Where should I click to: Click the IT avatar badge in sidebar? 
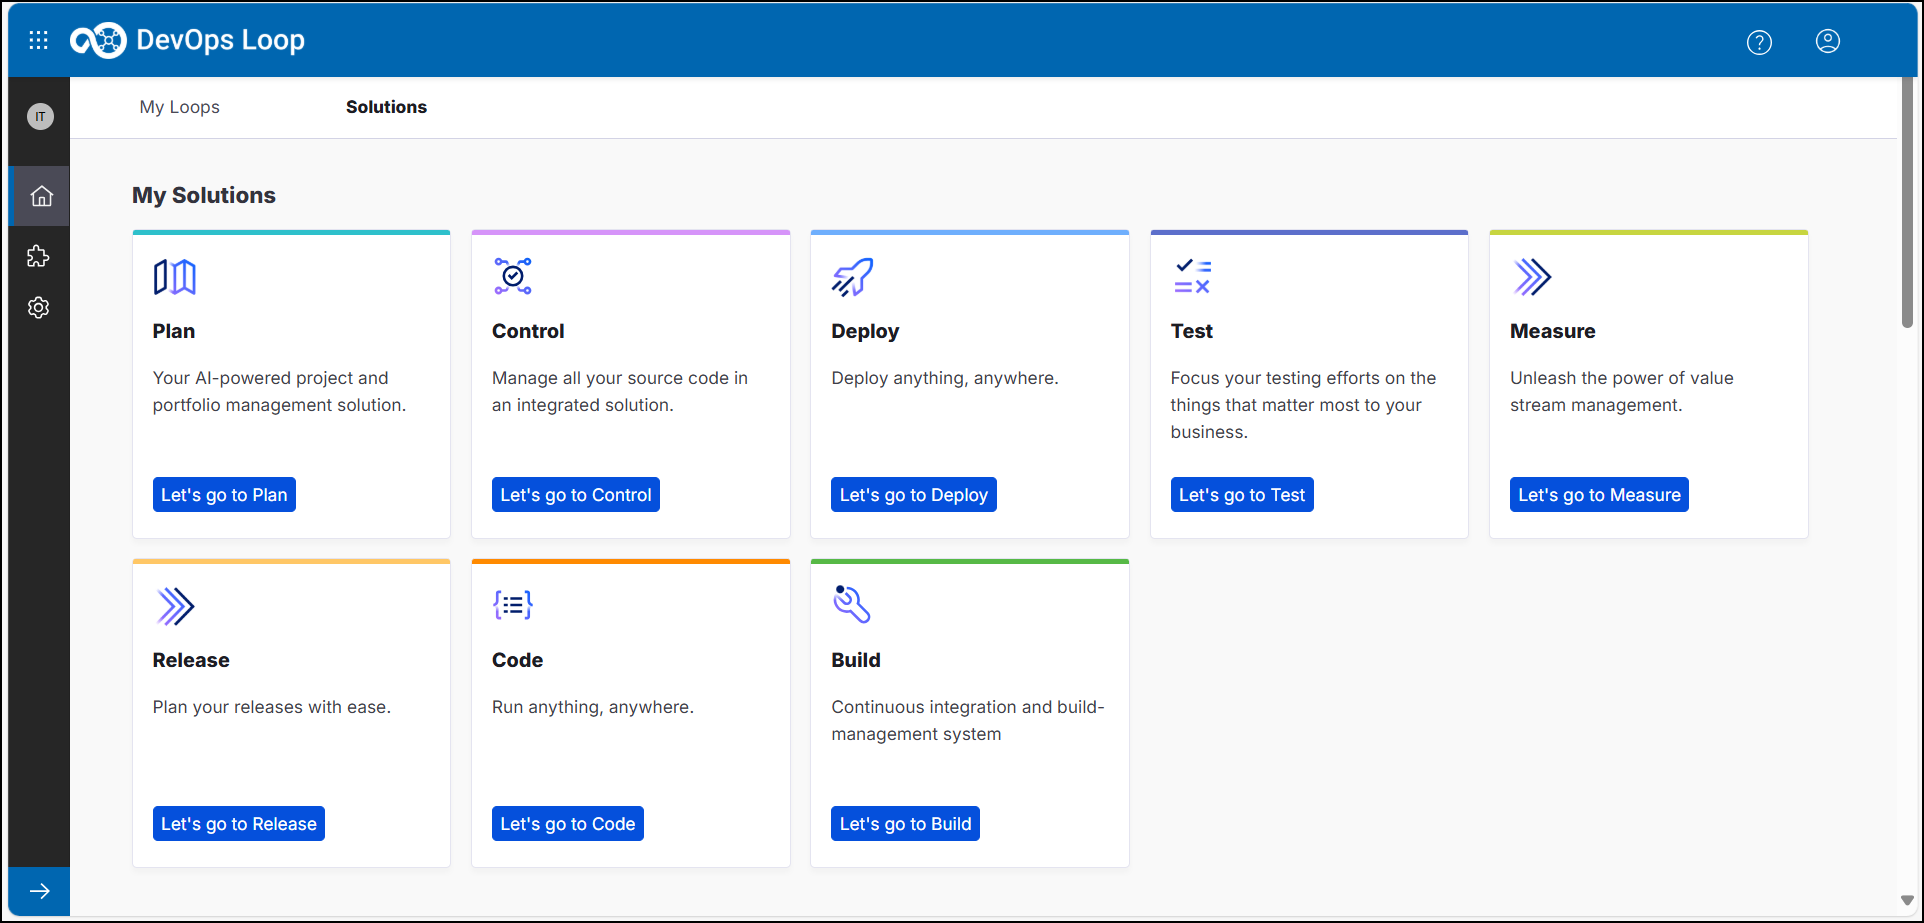click(x=40, y=116)
